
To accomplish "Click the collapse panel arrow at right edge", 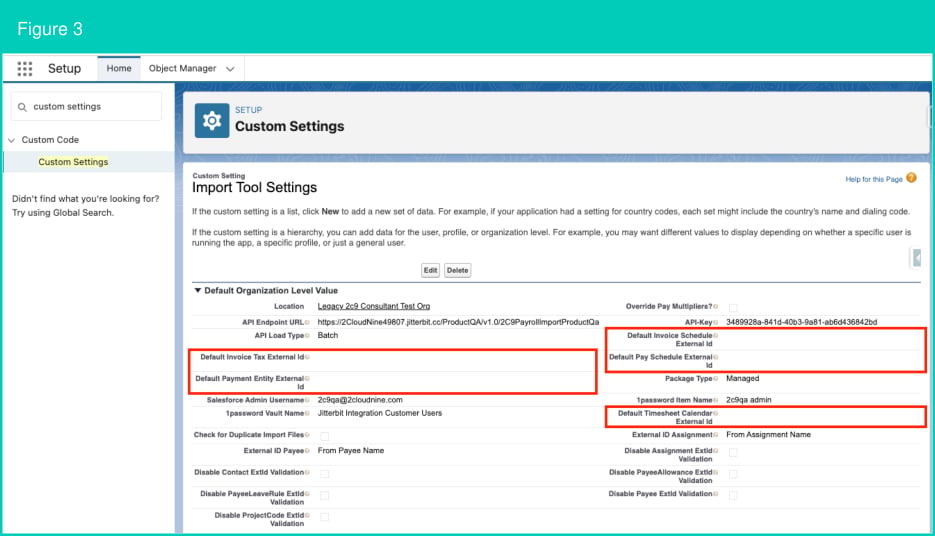I will coord(917,258).
